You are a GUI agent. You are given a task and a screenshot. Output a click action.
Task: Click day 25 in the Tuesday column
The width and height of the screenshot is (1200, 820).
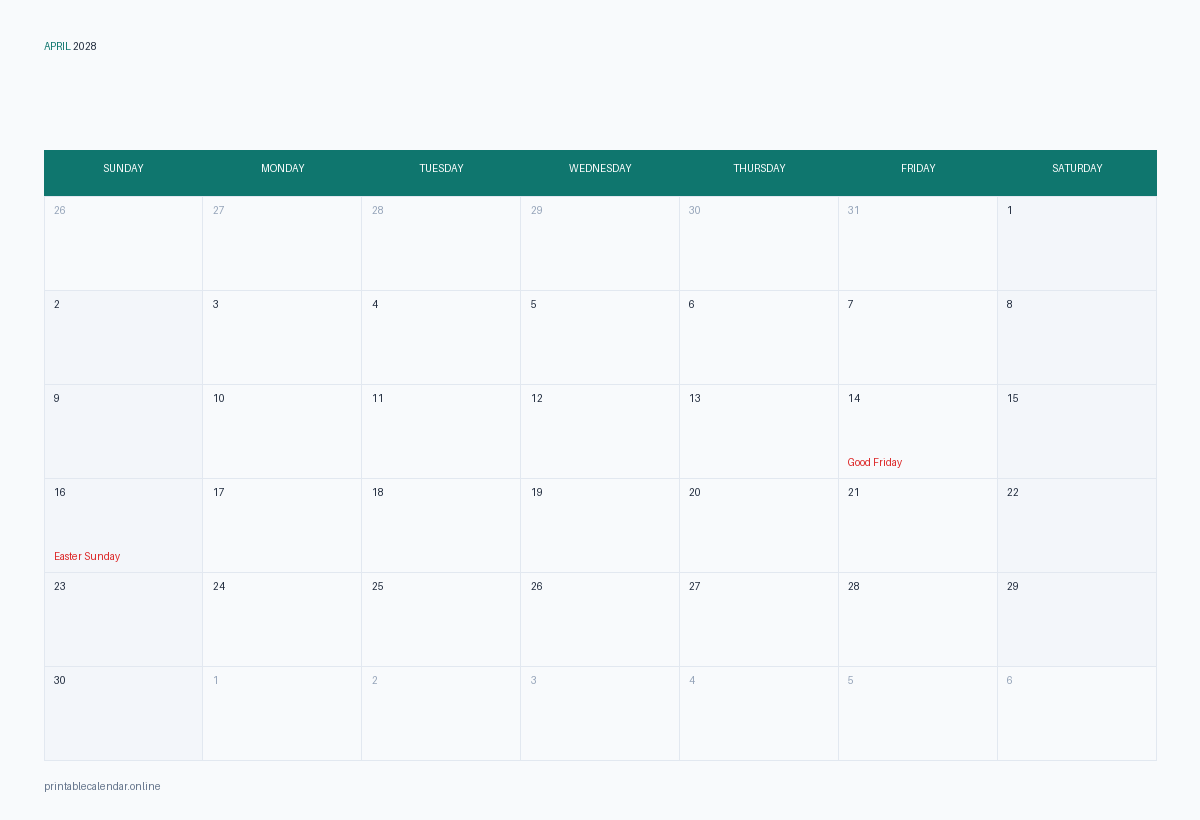point(441,619)
